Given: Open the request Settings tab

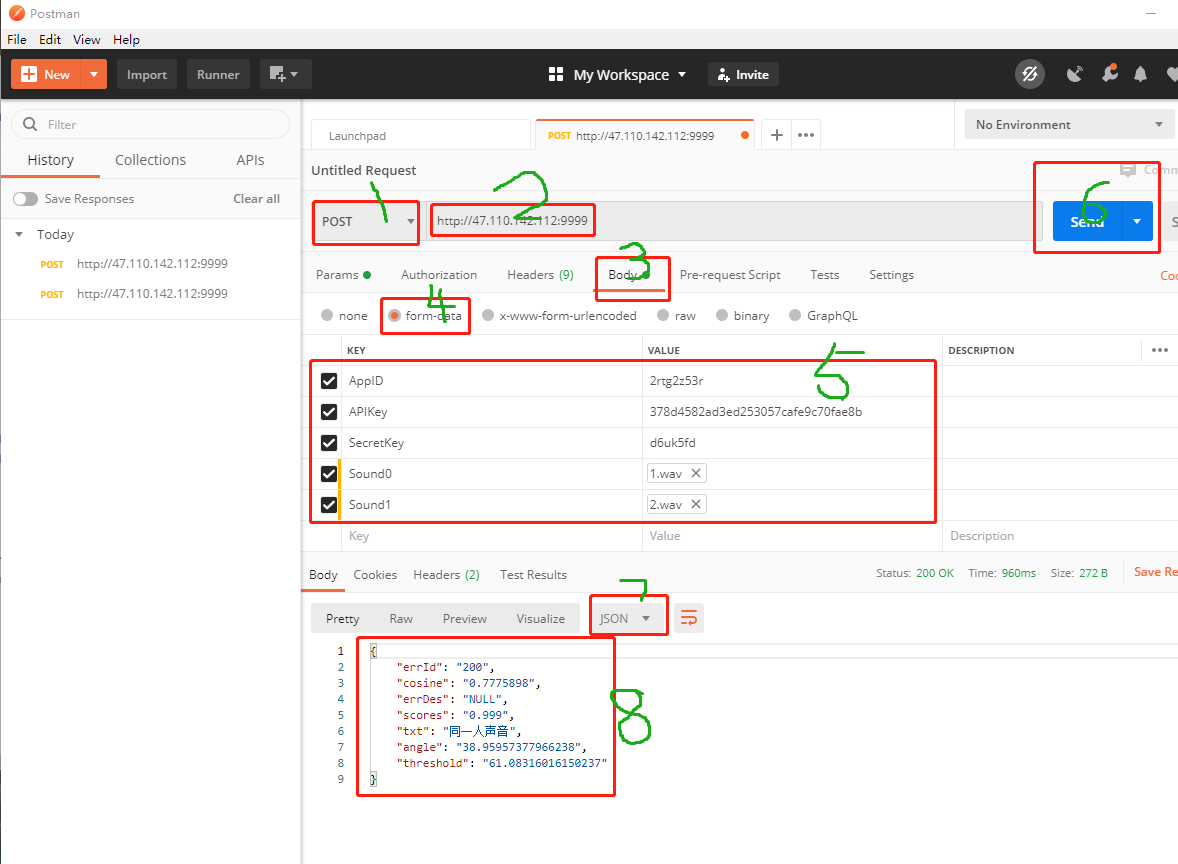Looking at the screenshot, I should (891, 275).
